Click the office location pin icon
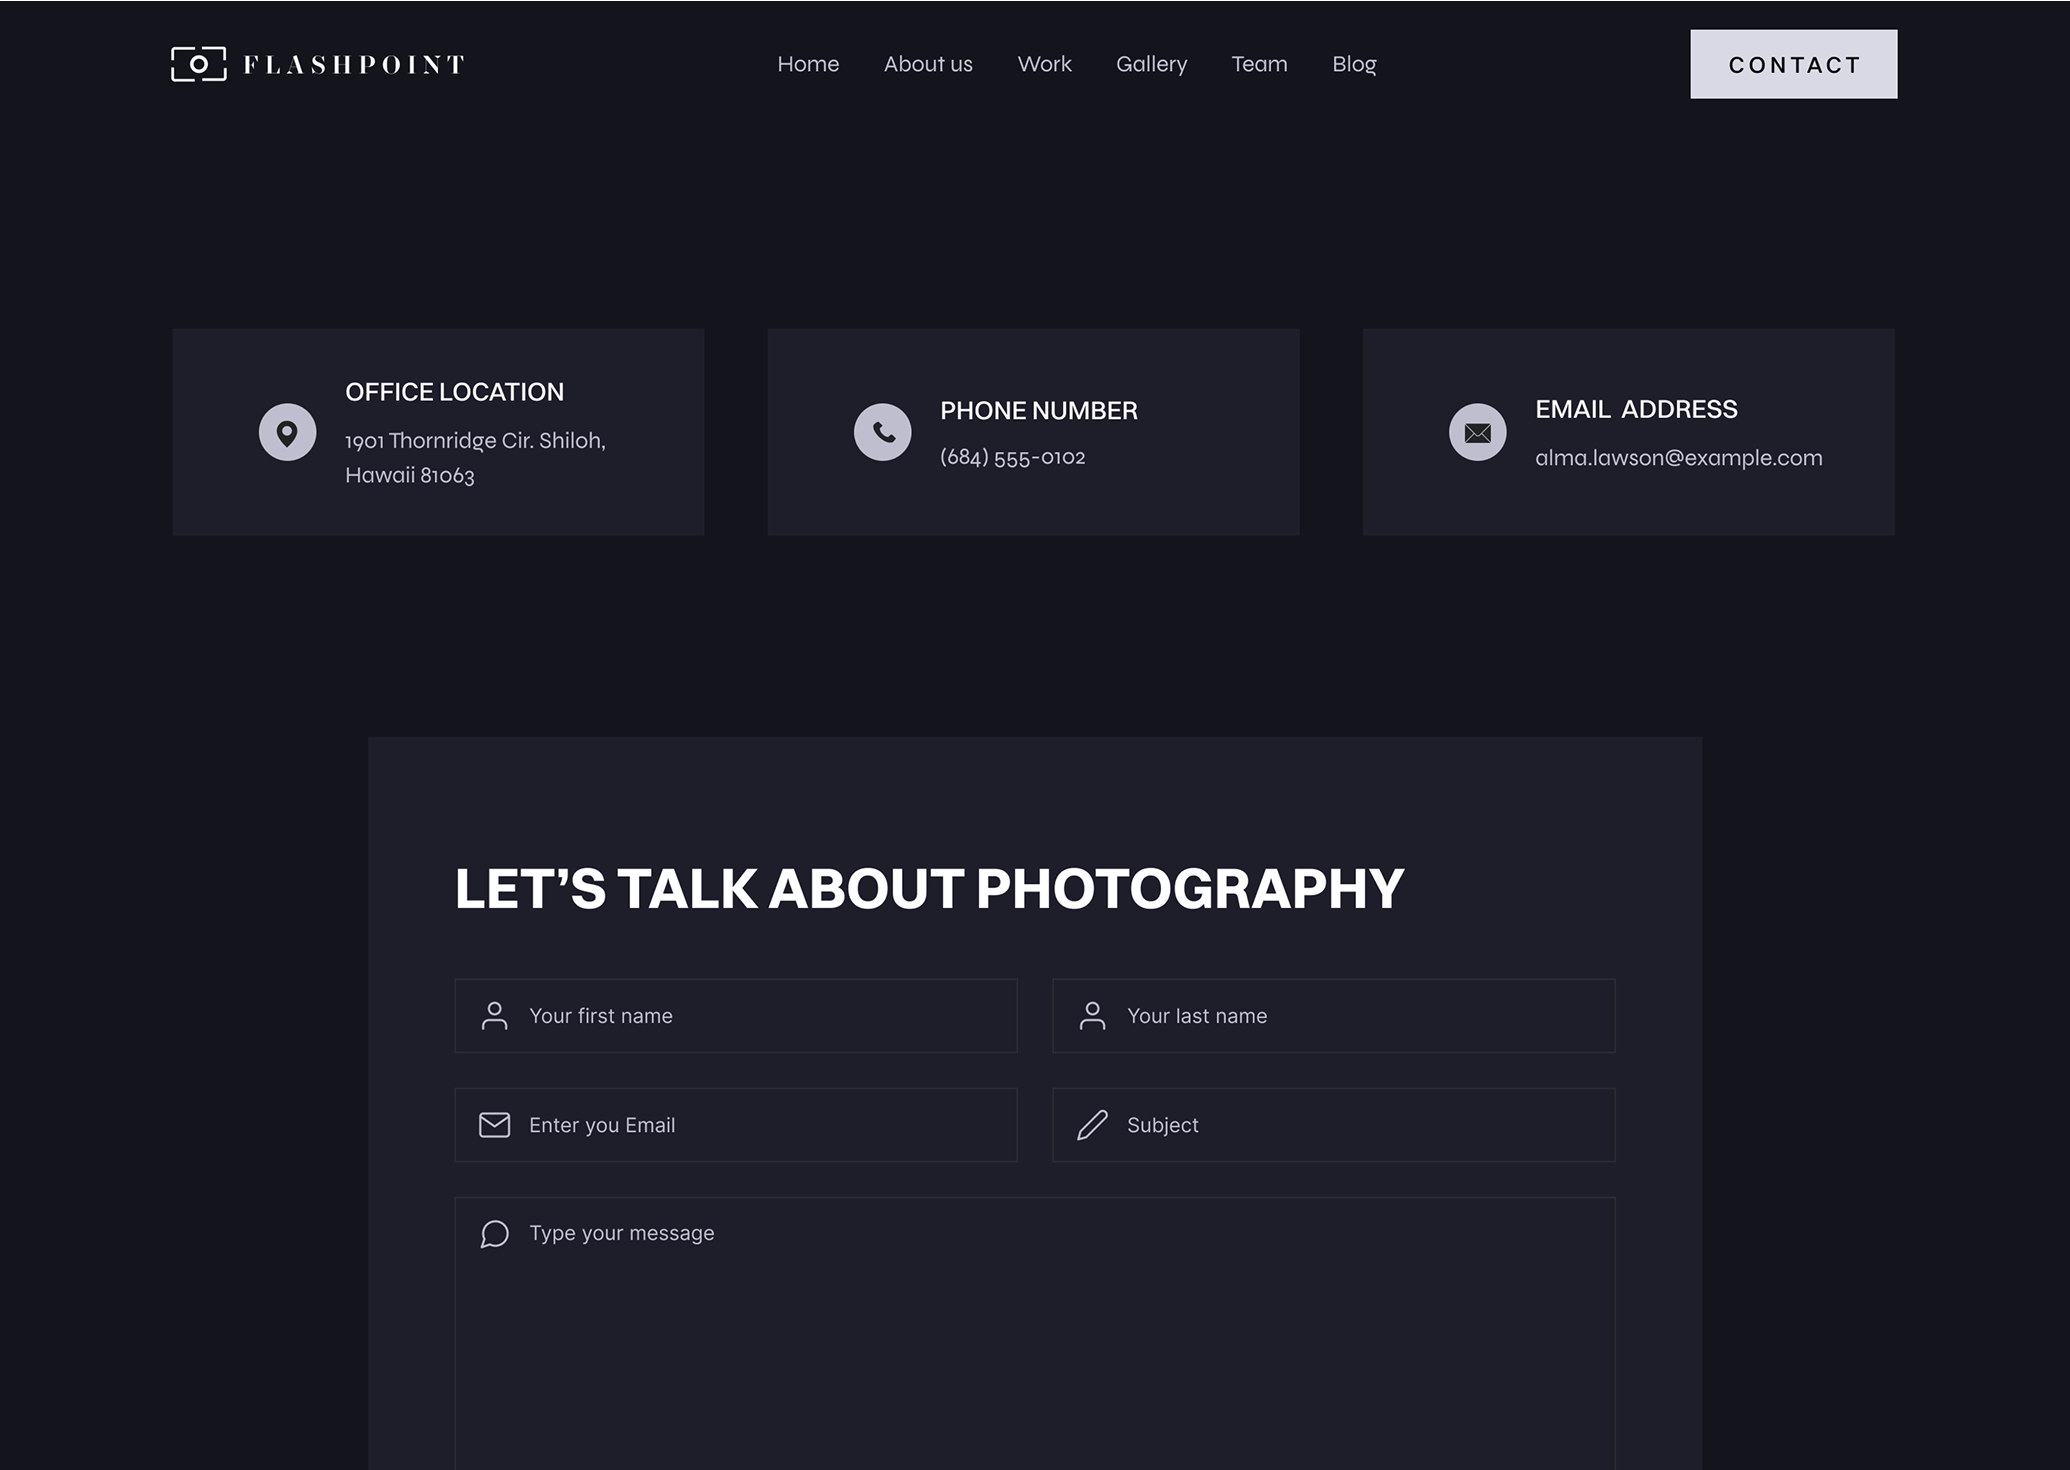The image size is (2070, 1470). click(x=287, y=432)
